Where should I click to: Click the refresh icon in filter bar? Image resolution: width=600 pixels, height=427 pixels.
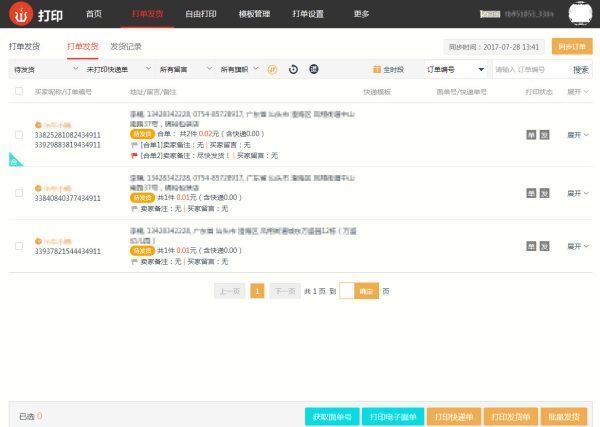pyautogui.click(x=293, y=69)
